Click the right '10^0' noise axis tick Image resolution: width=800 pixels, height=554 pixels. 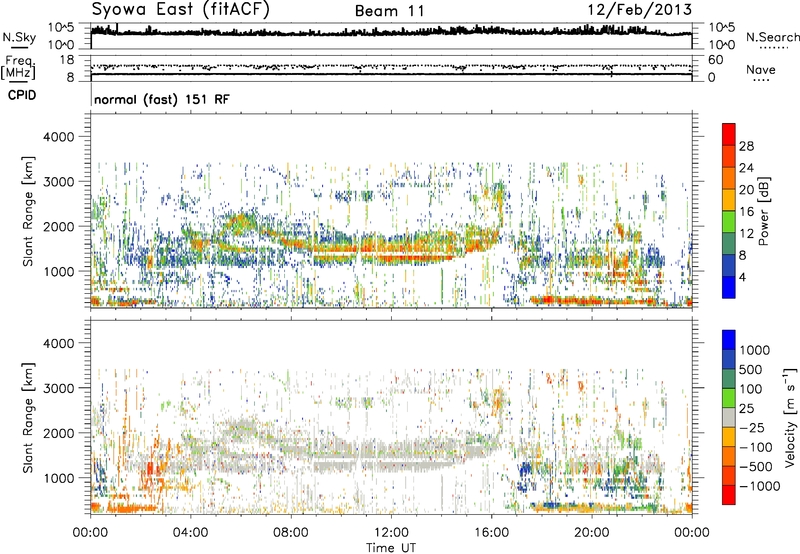(x=721, y=45)
